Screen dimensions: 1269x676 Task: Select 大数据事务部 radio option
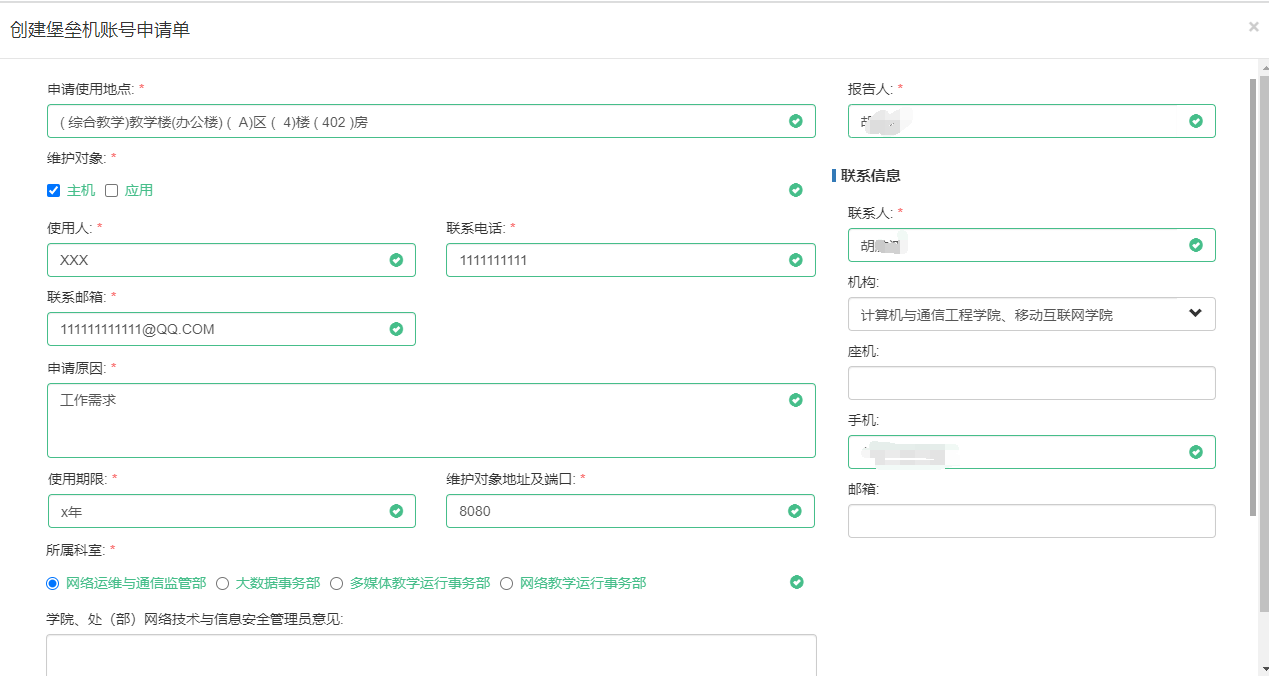click(223, 583)
